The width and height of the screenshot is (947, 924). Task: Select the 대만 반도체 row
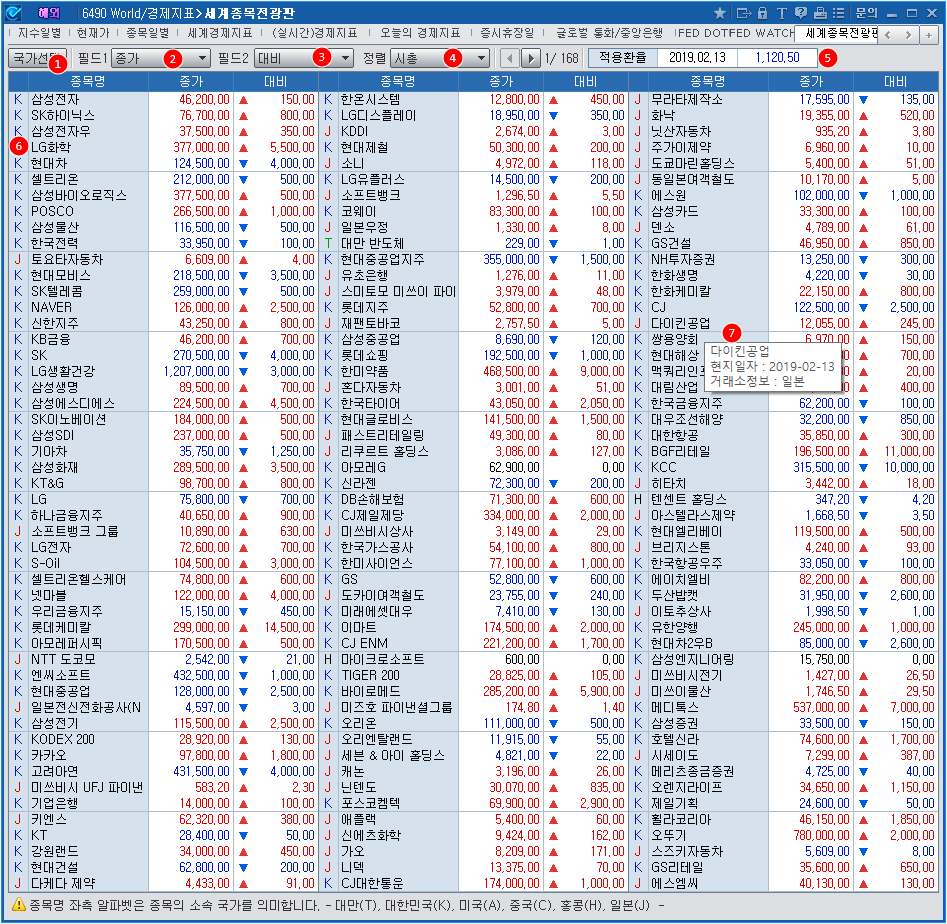[x=474, y=243]
